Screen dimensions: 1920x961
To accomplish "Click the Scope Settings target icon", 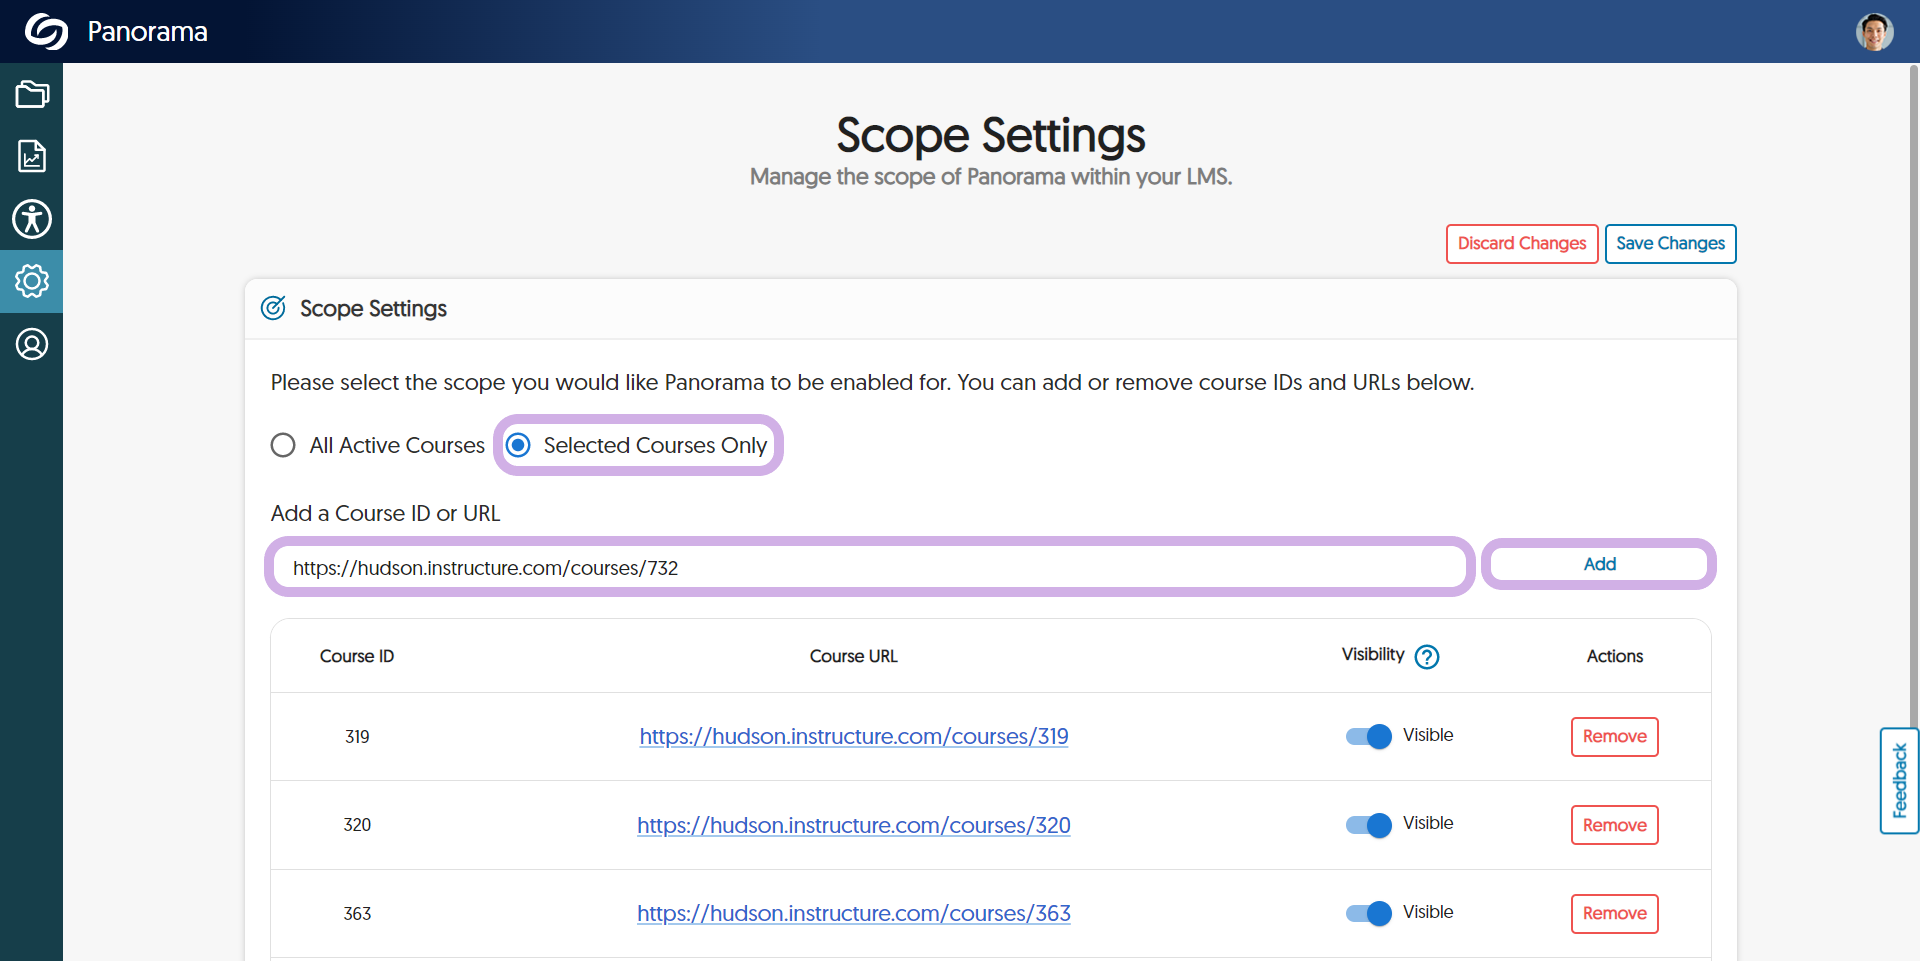I will 273,308.
